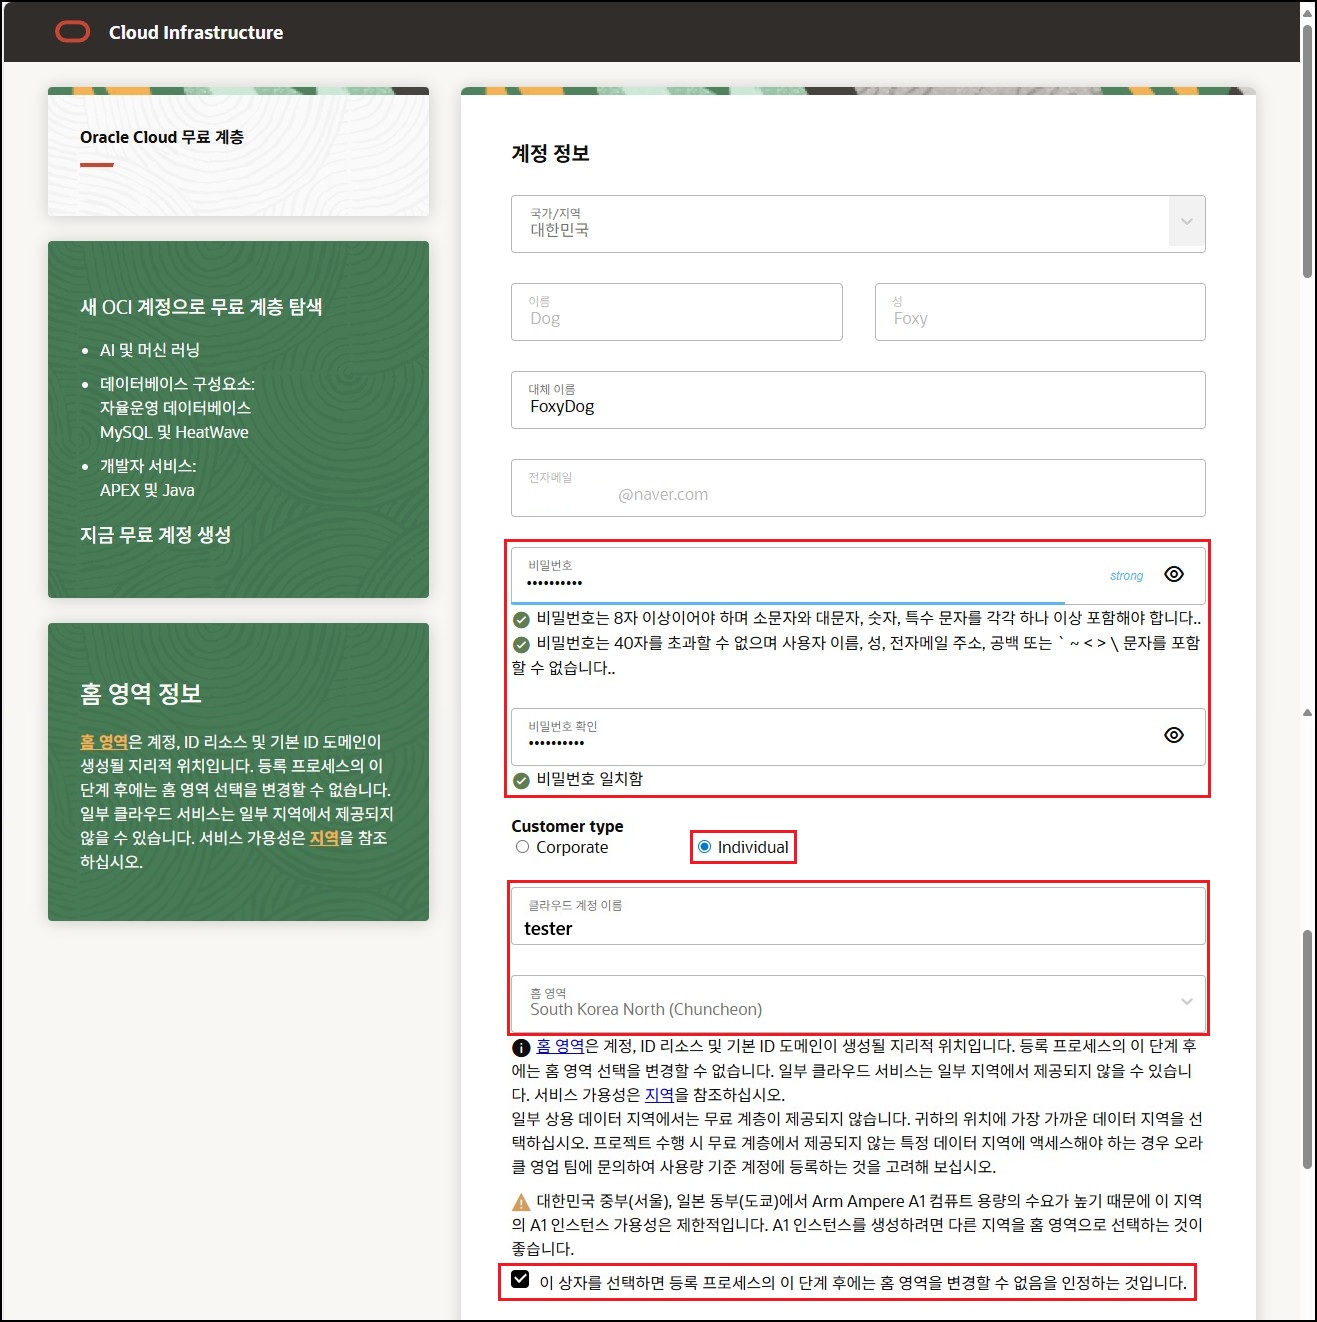This screenshot has height=1322, width=1317.
Task: Click into the 비밀번호 password field
Action: [x=858, y=575]
